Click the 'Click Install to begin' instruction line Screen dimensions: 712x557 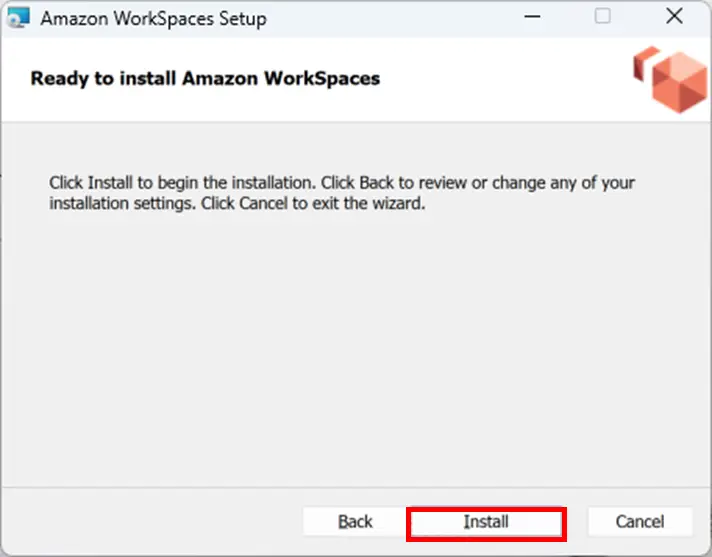(x=342, y=182)
